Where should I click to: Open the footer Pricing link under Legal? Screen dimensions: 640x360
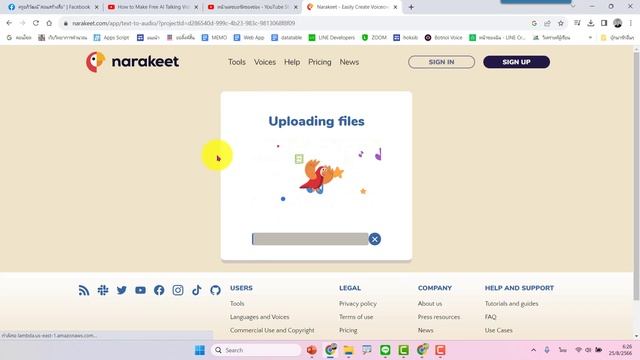(348, 330)
